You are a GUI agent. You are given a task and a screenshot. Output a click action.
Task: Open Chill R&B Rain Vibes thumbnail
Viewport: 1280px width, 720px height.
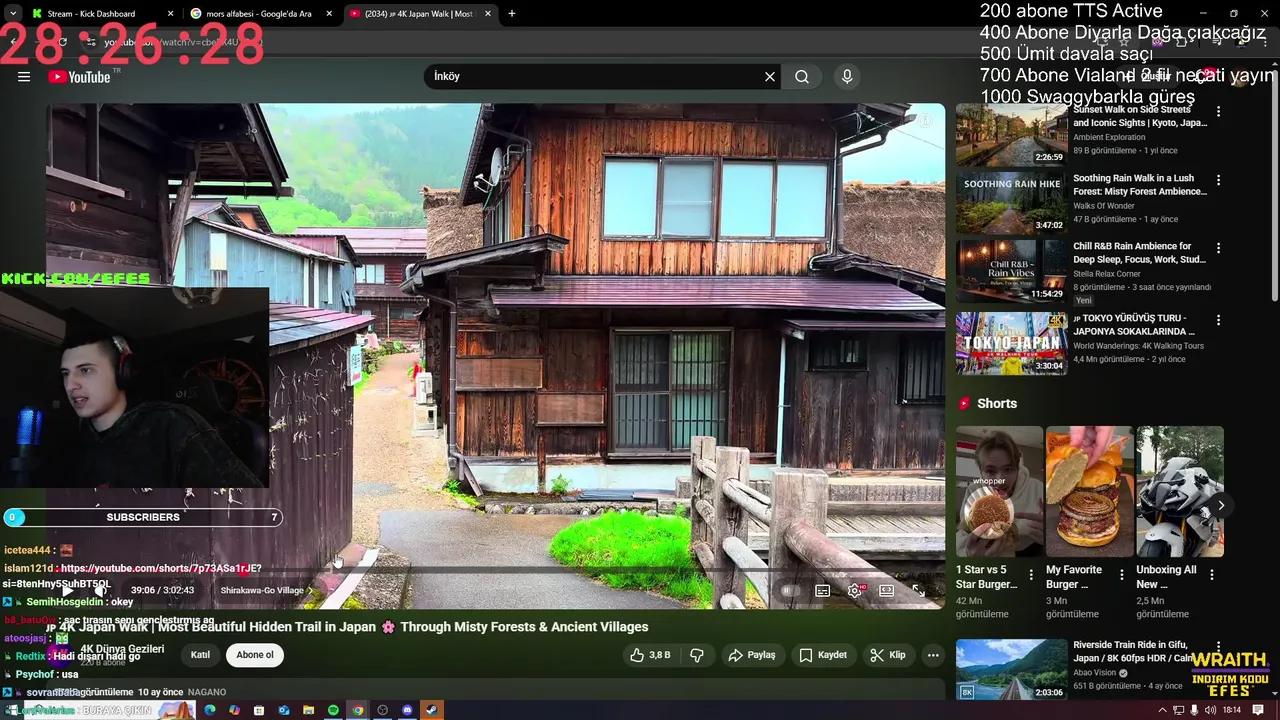coord(1011,271)
